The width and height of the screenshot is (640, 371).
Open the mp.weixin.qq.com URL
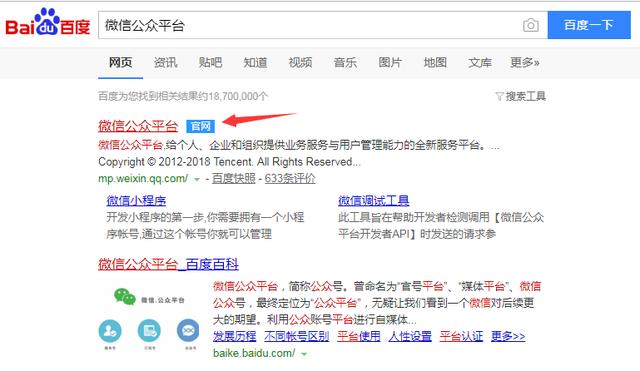coord(143,179)
